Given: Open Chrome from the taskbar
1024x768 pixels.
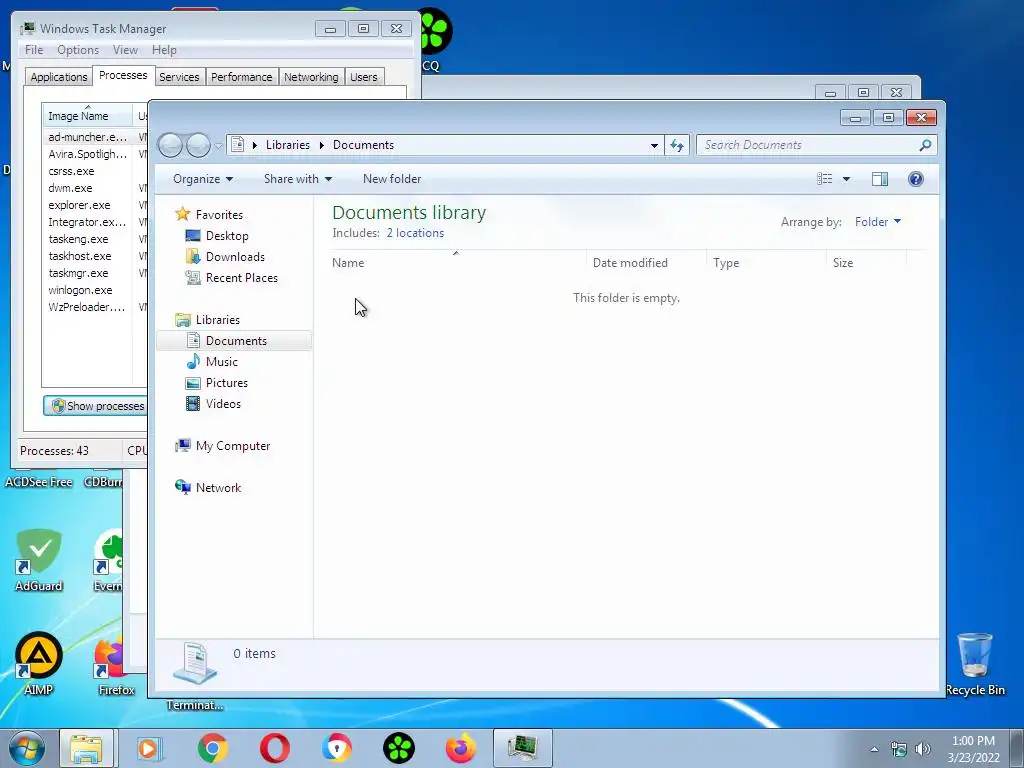Looking at the screenshot, I should pyautogui.click(x=213, y=748).
